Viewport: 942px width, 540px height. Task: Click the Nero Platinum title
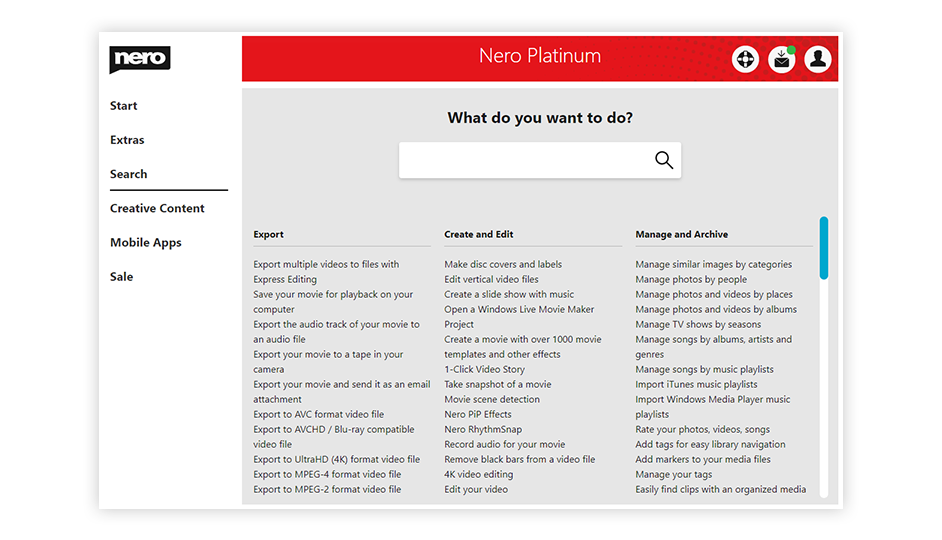point(539,56)
